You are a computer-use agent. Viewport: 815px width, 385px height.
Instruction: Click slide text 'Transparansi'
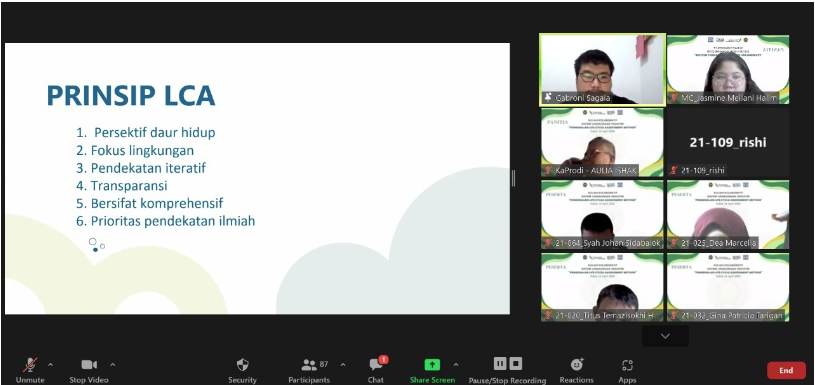click(129, 185)
